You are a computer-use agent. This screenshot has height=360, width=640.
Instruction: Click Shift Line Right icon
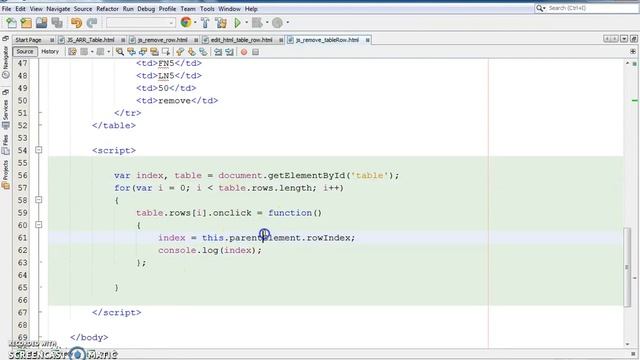pyautogui.click(x=229, y=52)
